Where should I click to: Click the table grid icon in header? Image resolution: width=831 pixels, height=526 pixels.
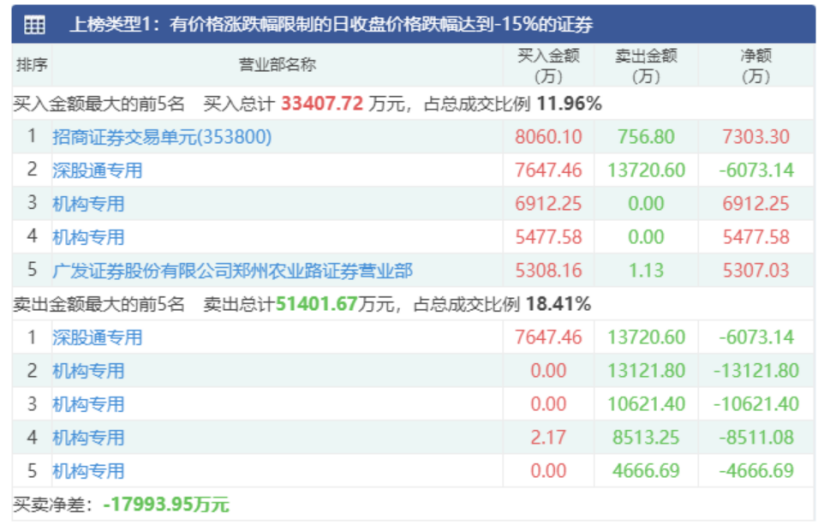[x=34, y=24]
